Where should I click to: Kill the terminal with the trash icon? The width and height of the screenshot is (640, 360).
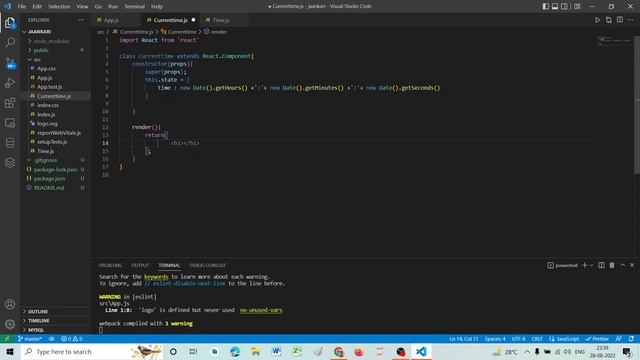[612, 265]
